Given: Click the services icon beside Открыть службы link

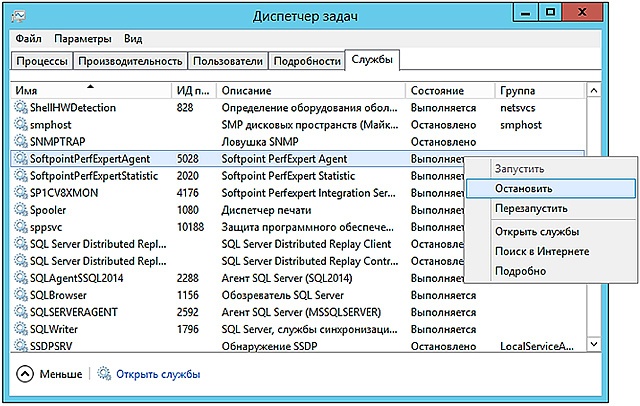Looking at the screenshot, I should [103, 375].
